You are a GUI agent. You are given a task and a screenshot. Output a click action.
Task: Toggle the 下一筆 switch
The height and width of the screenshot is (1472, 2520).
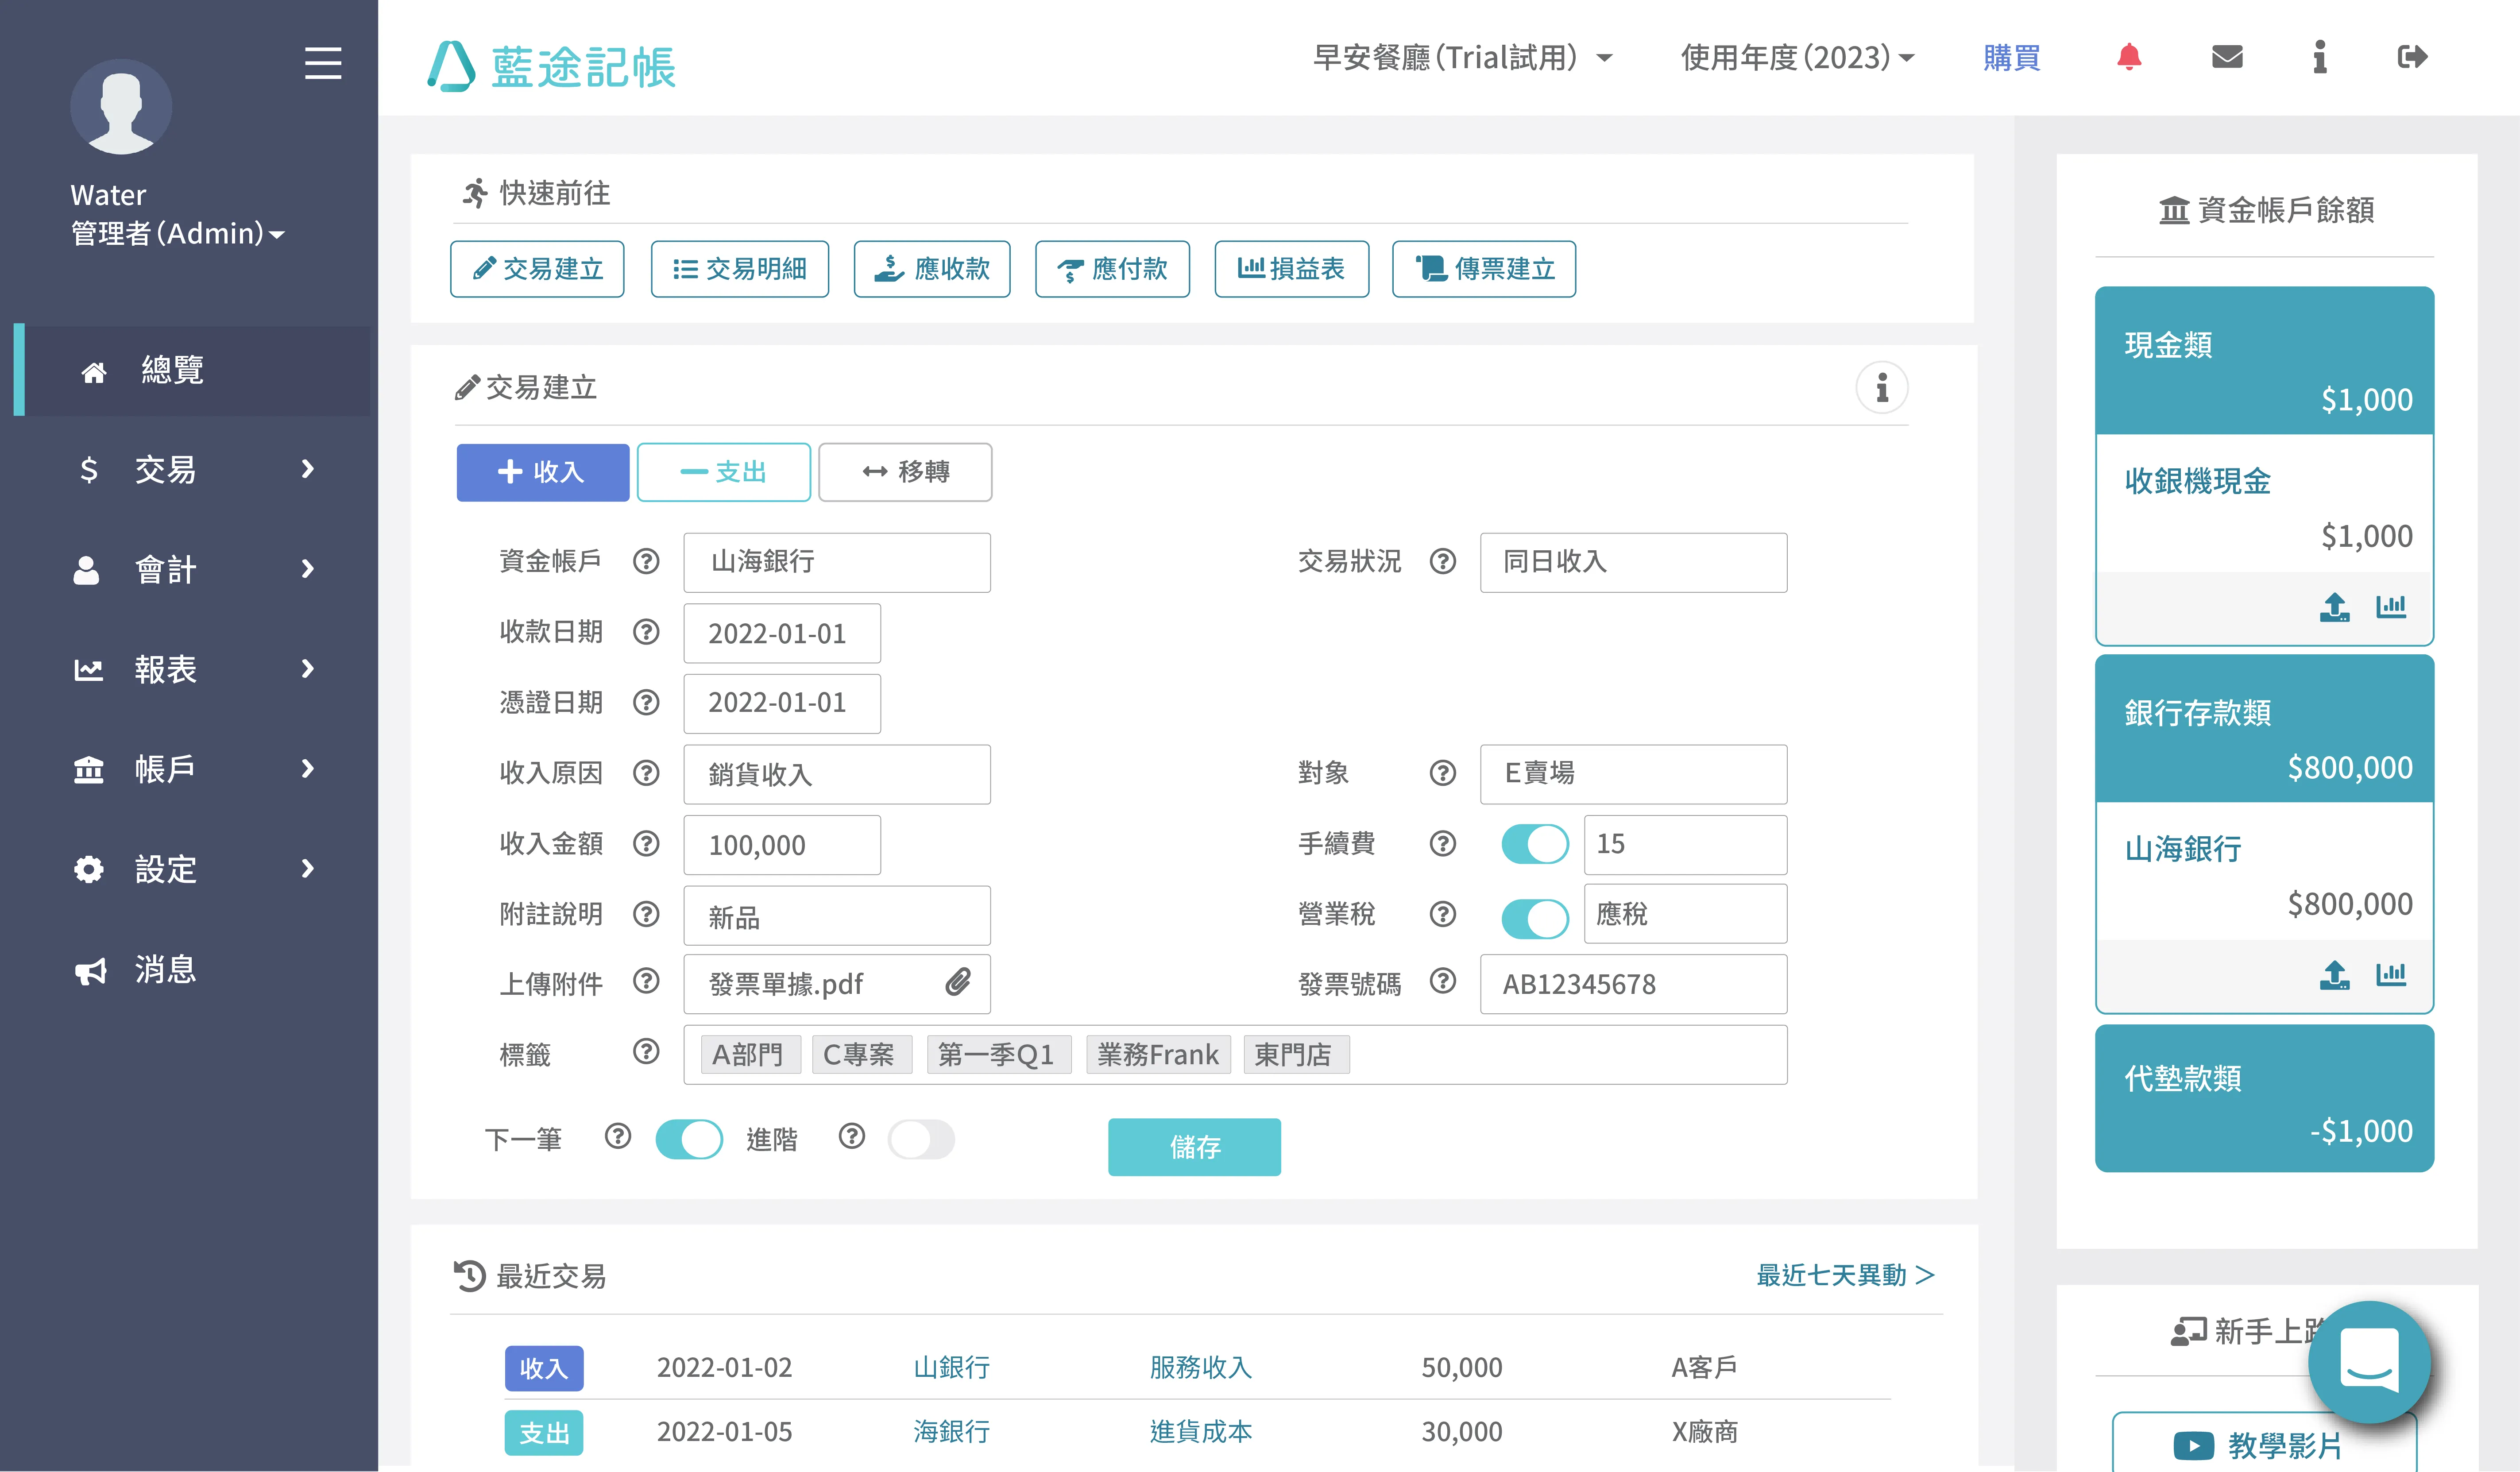[x=689, y=1139]
